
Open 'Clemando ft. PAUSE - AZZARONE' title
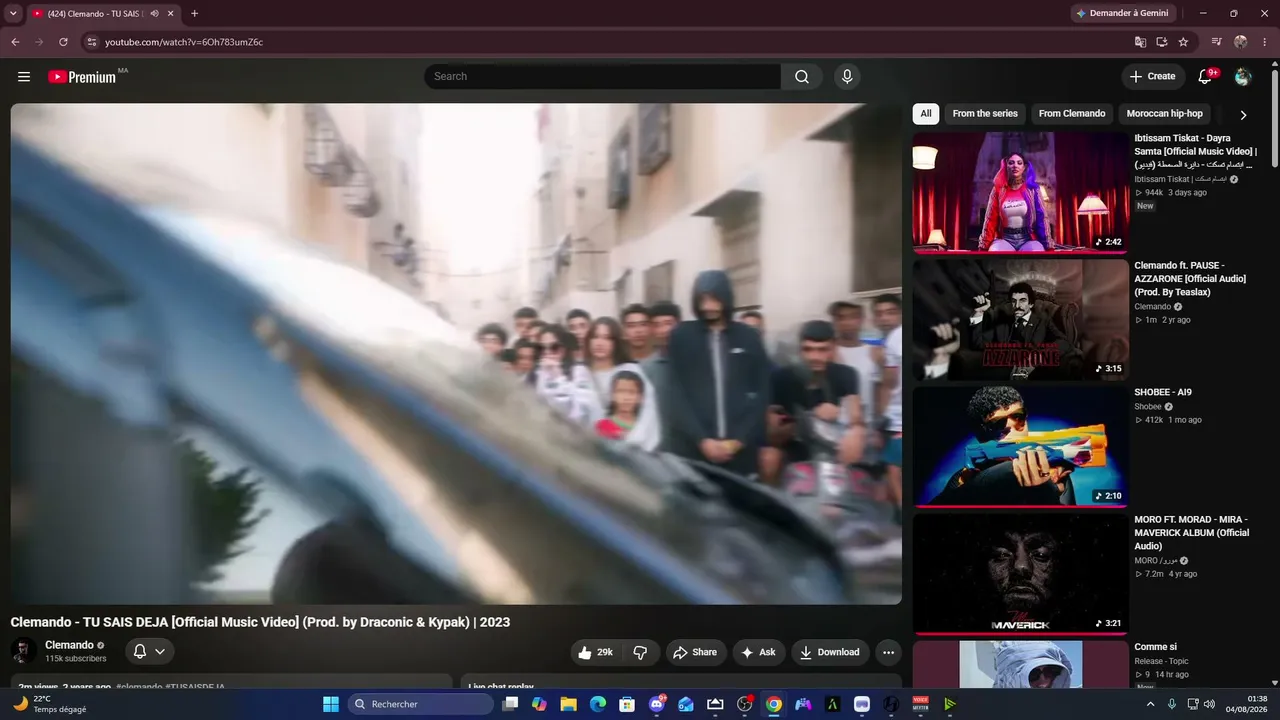[1190, 279]
